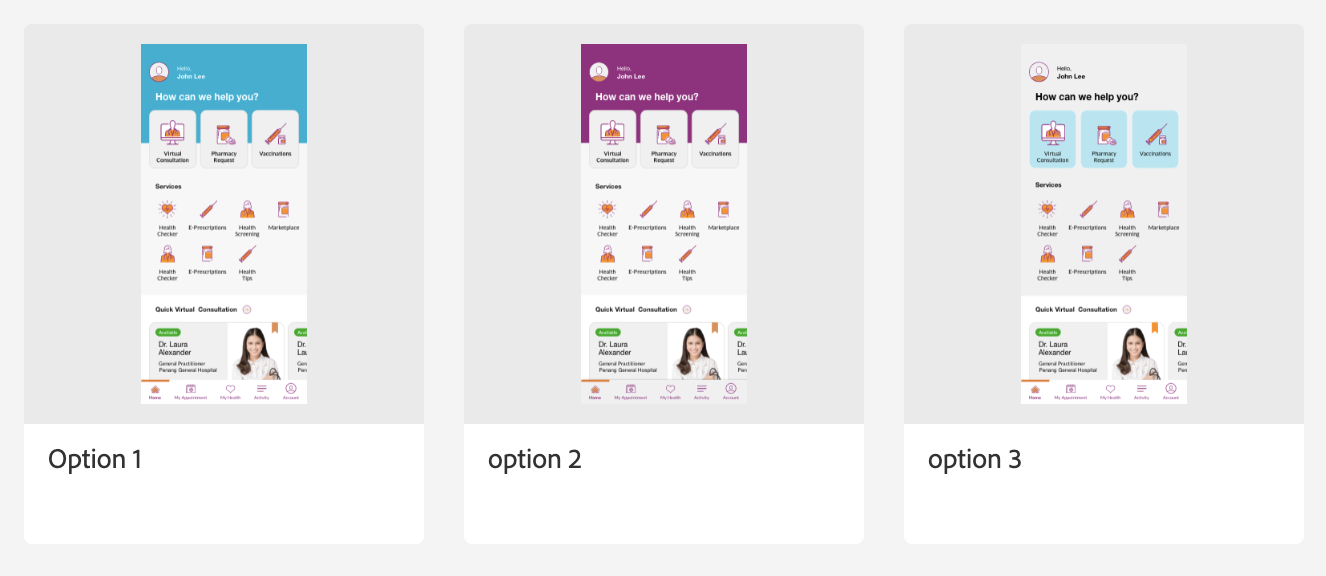The height and width of the screenshot is (576, 1326).
Task: Click the Option 1 title label
Action: coord(95,459)
